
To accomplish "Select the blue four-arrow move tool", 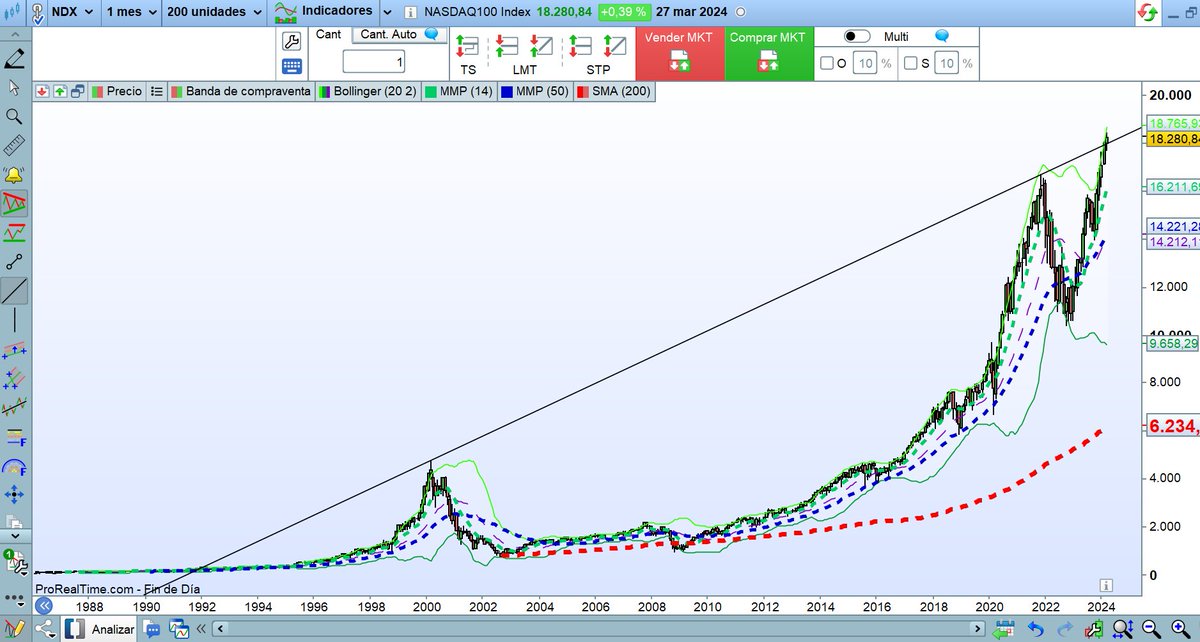I will point(14,495).
